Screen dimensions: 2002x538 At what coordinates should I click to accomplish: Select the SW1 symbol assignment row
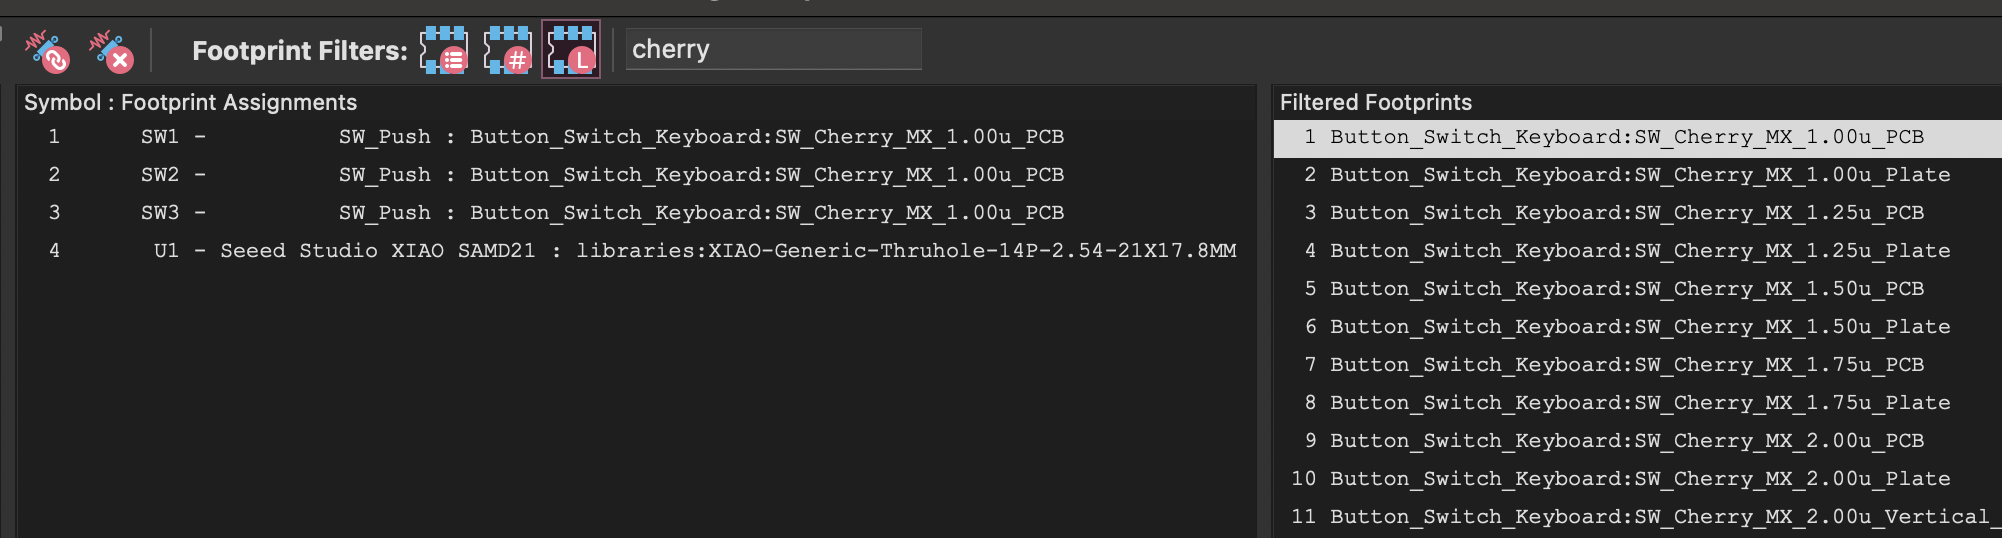600,137
